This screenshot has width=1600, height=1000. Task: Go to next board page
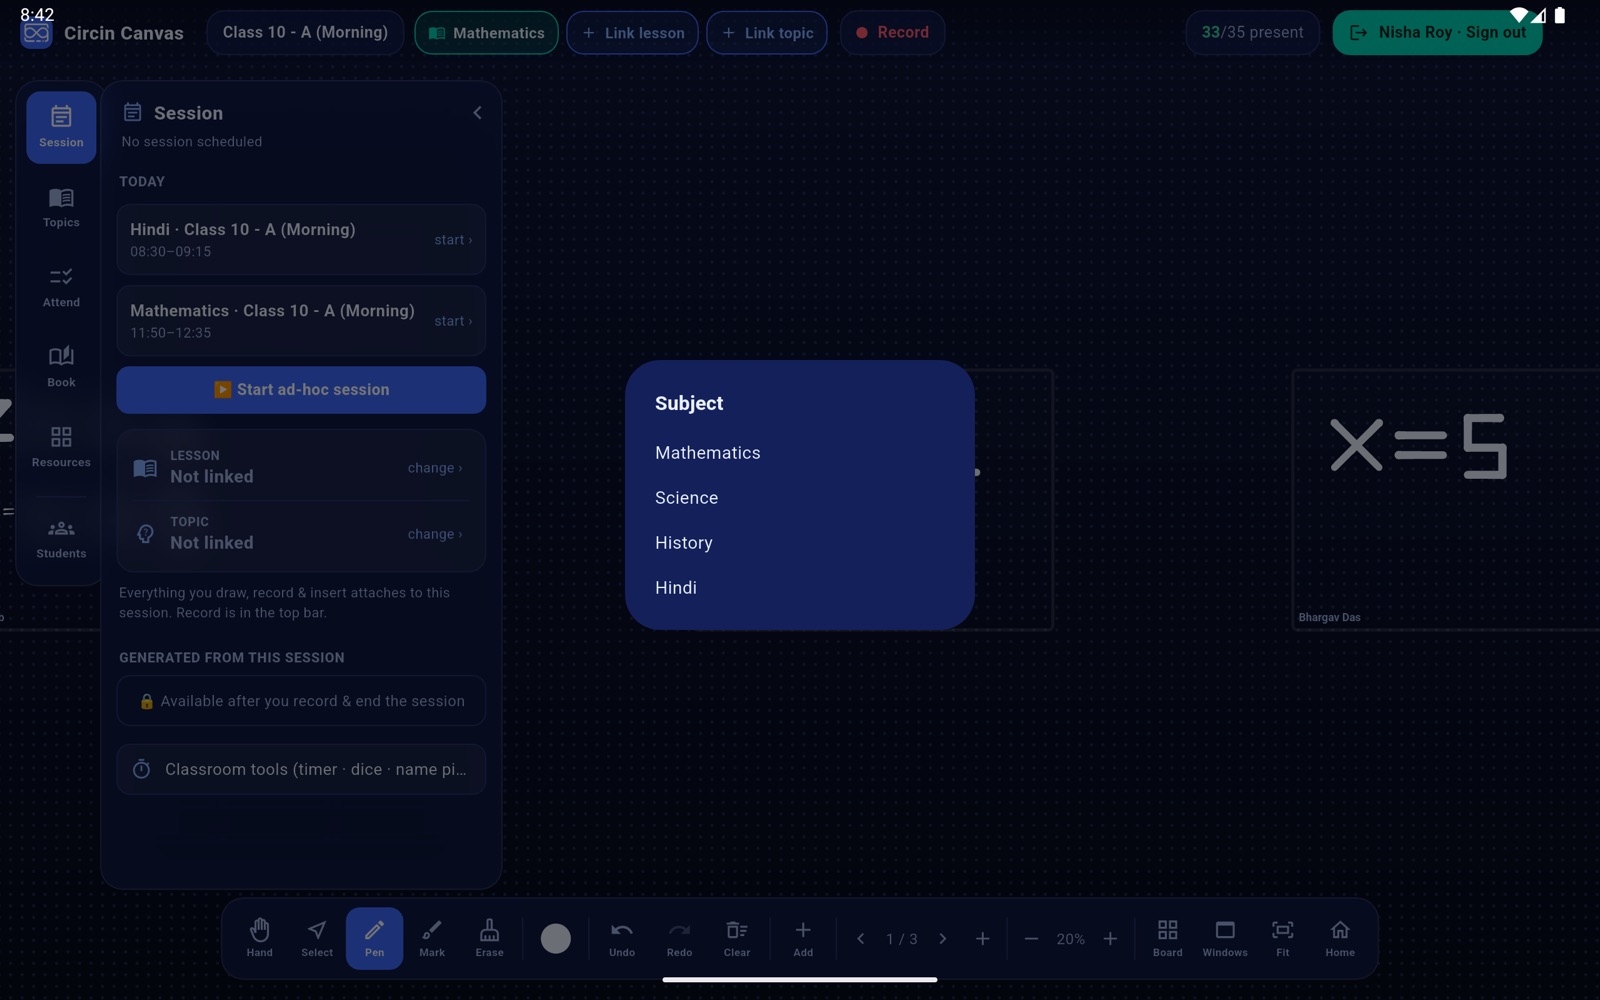[942, 939]
